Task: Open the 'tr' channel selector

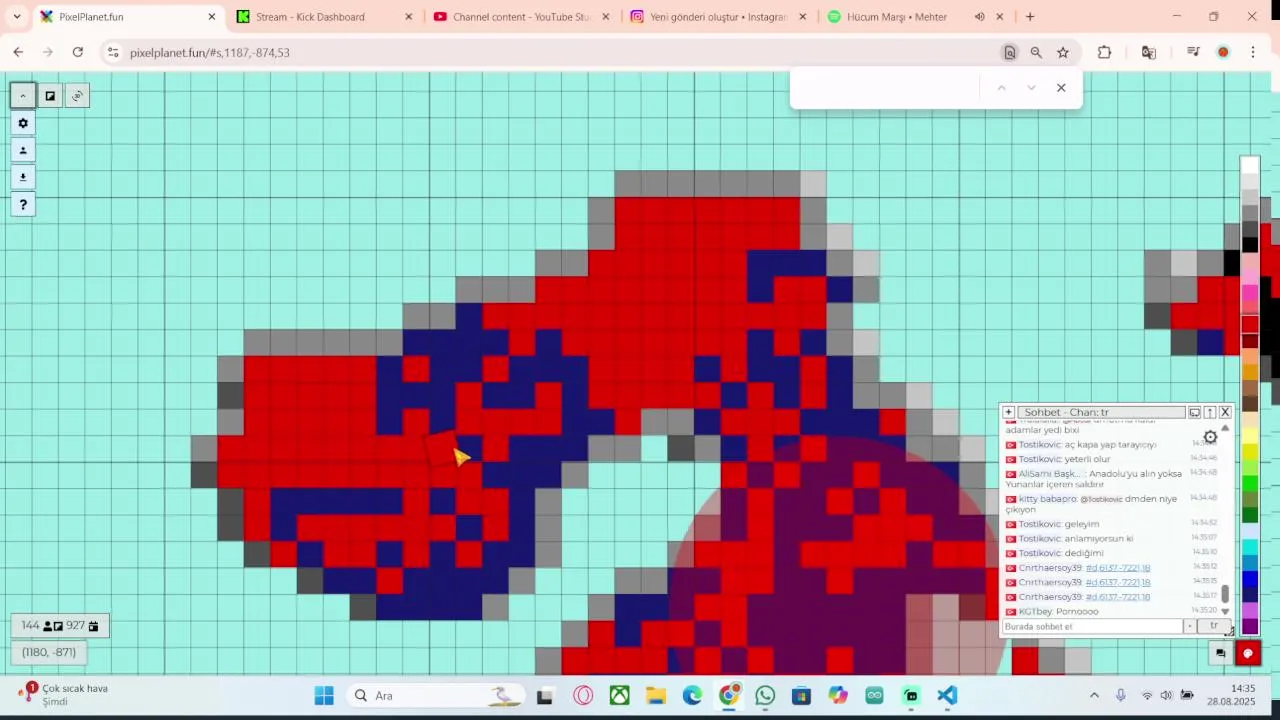Action: coord(1214,626)
